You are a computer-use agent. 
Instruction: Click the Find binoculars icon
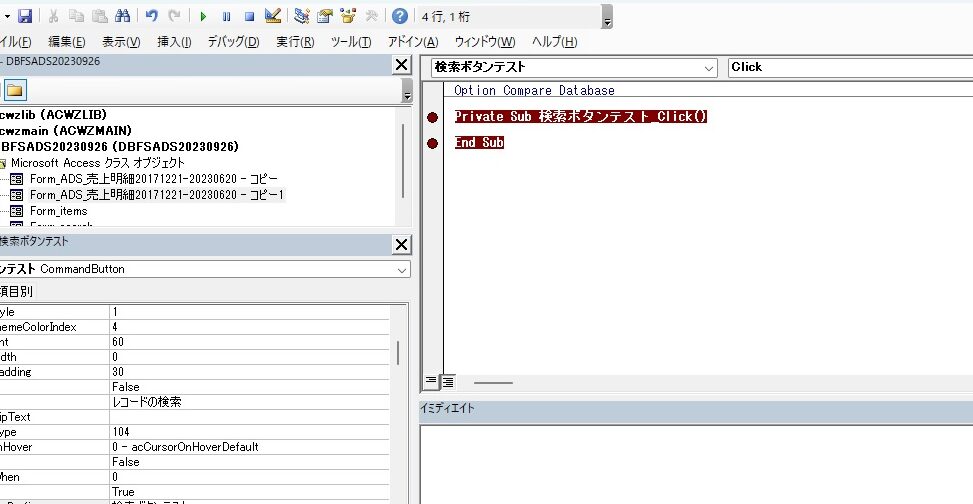pos(123,16)
